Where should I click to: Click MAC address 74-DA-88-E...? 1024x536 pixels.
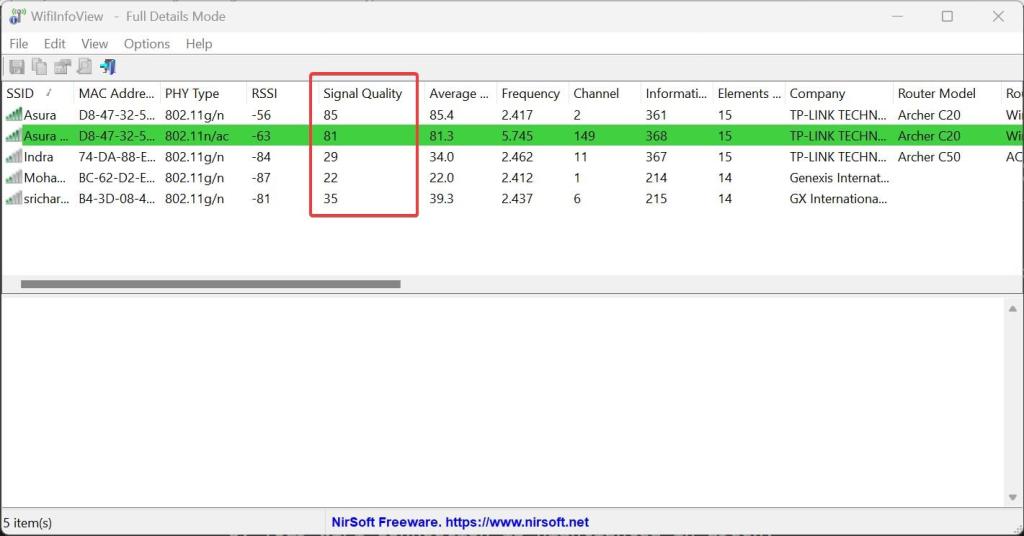pyautogui.click(x=116, y=157)
